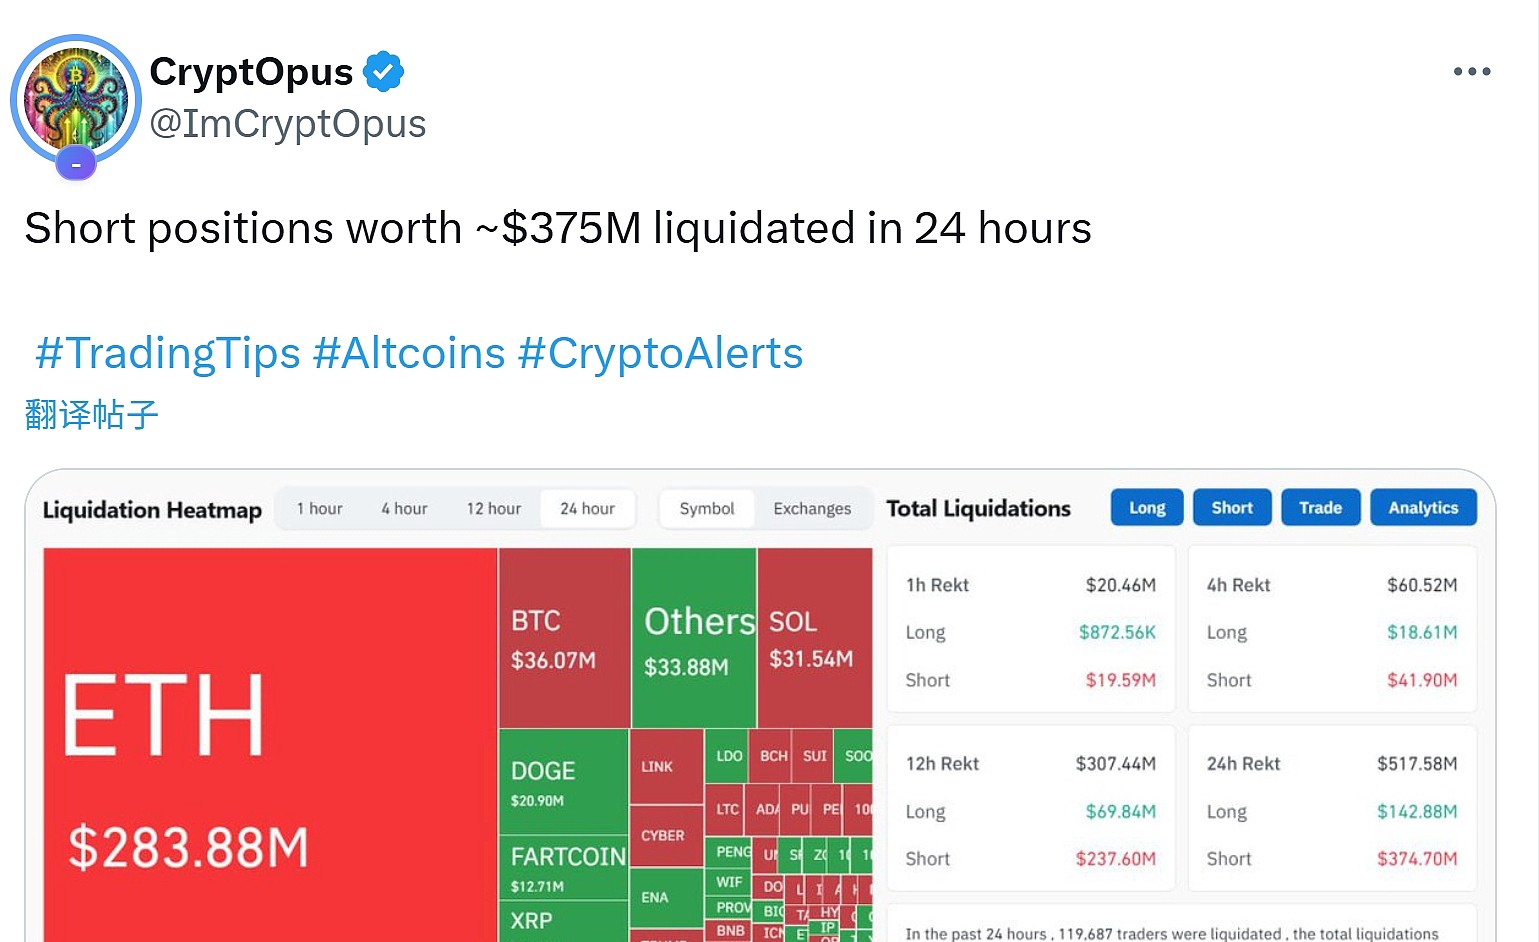The width and height of the screenshot is (1539, 942).
Task: Filter liquidations by Short positions
Action: pyautogui.click(x=1232, y=507)
